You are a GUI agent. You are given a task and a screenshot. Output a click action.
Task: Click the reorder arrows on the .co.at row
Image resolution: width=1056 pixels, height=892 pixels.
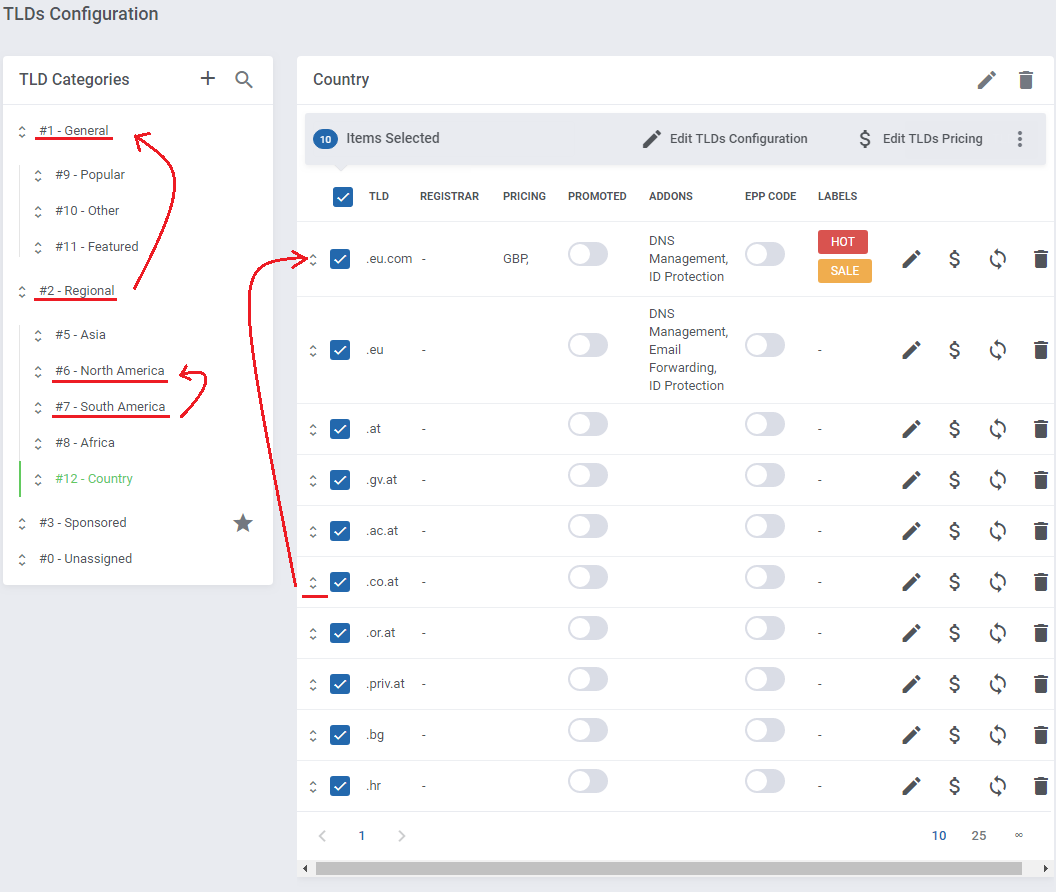(313, 582)
